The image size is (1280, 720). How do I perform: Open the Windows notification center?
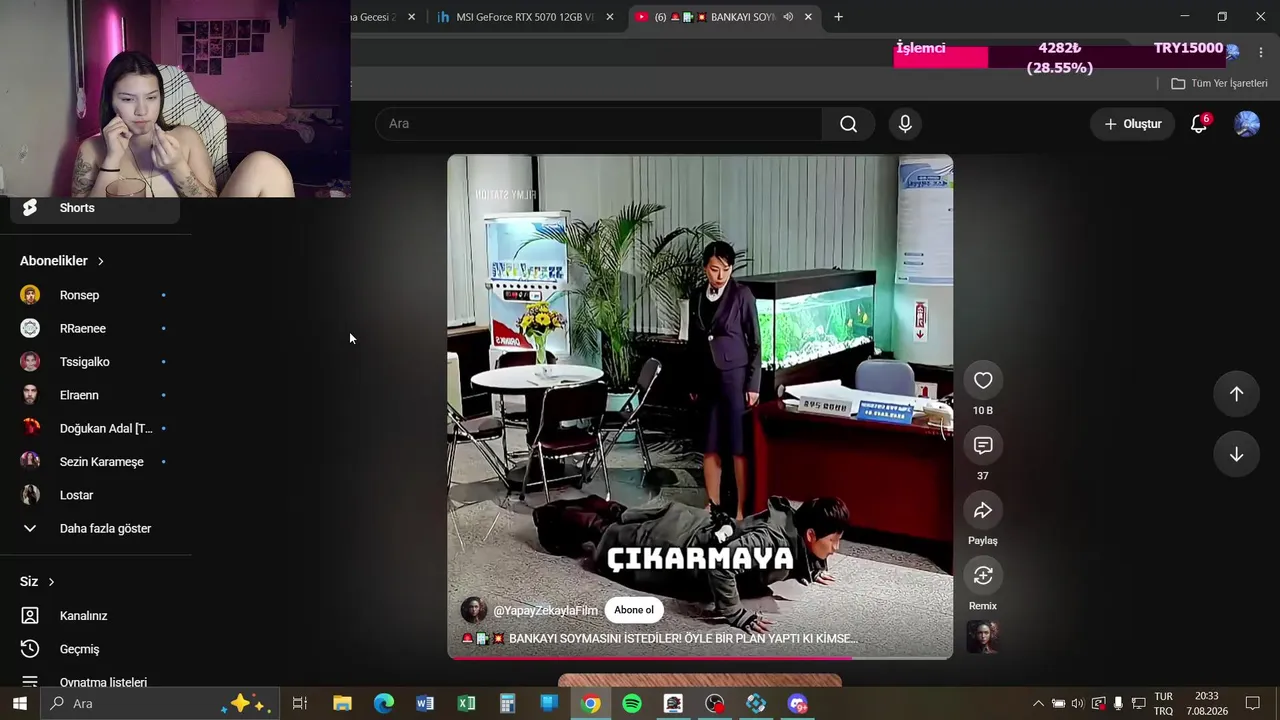pyautogui.click(x=1252, y=704)
